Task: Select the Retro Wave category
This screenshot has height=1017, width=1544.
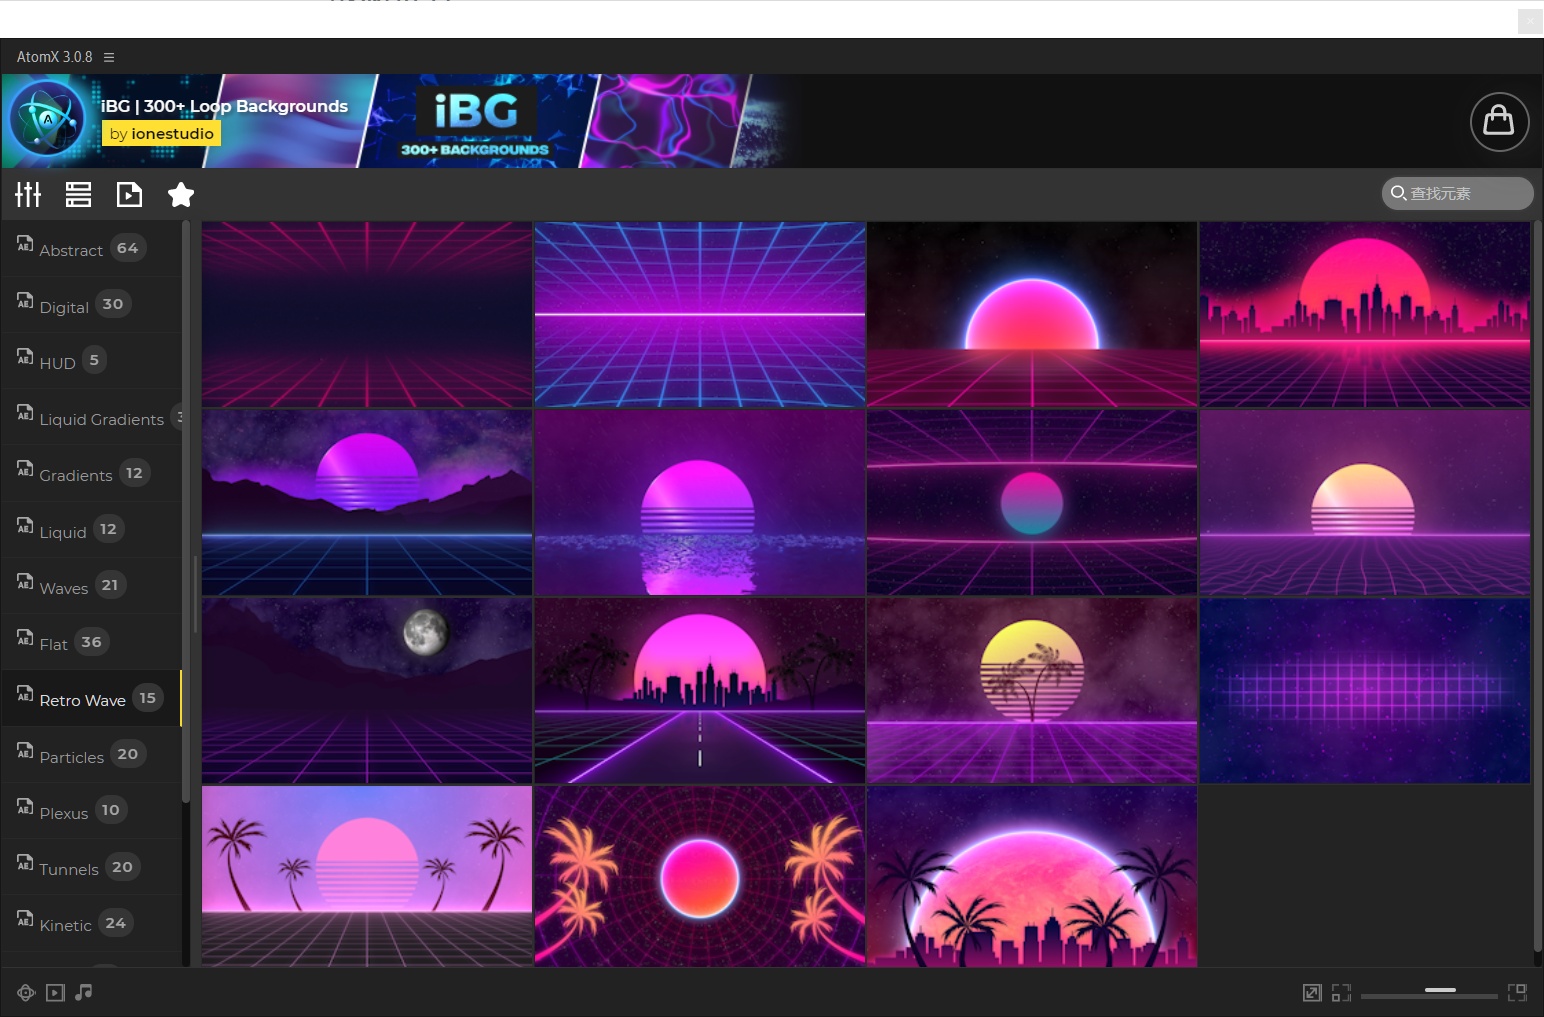Action: pos(91,698)
